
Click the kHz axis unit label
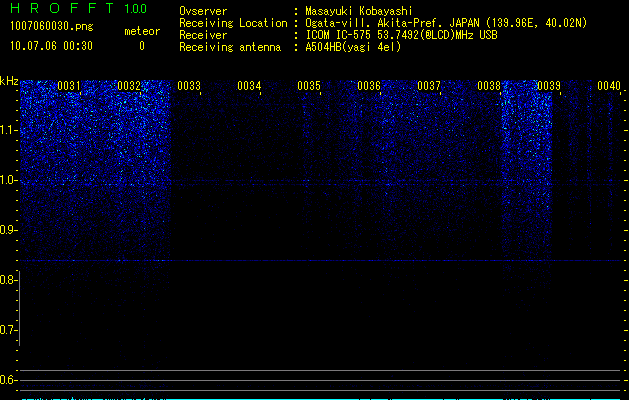(9, 81)
